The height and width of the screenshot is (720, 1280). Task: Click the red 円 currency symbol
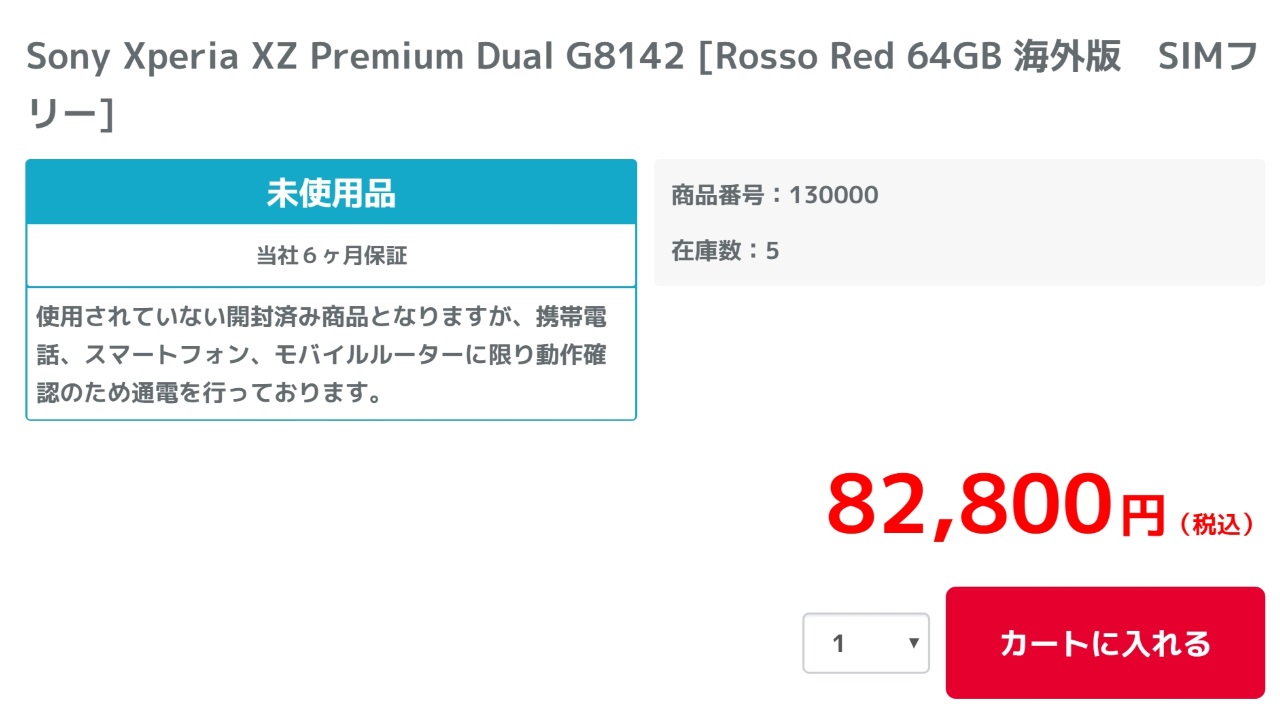pyautogui.click(x=1142, y=517)
